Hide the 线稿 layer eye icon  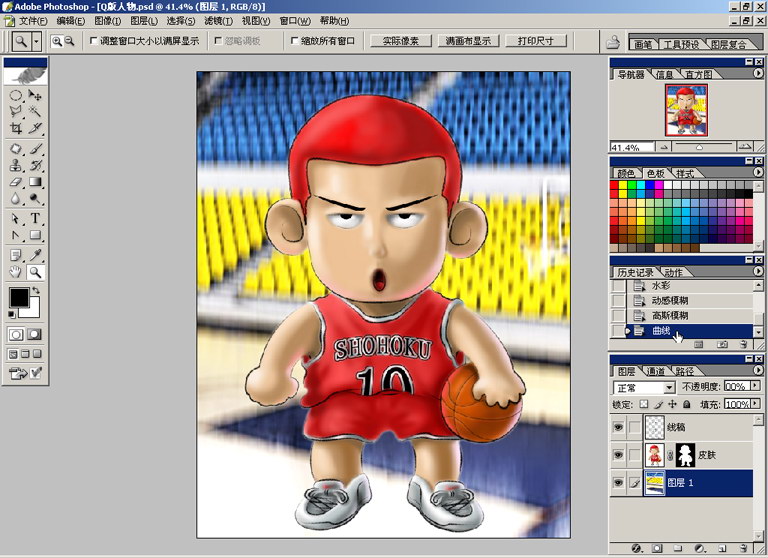[618, 427]
